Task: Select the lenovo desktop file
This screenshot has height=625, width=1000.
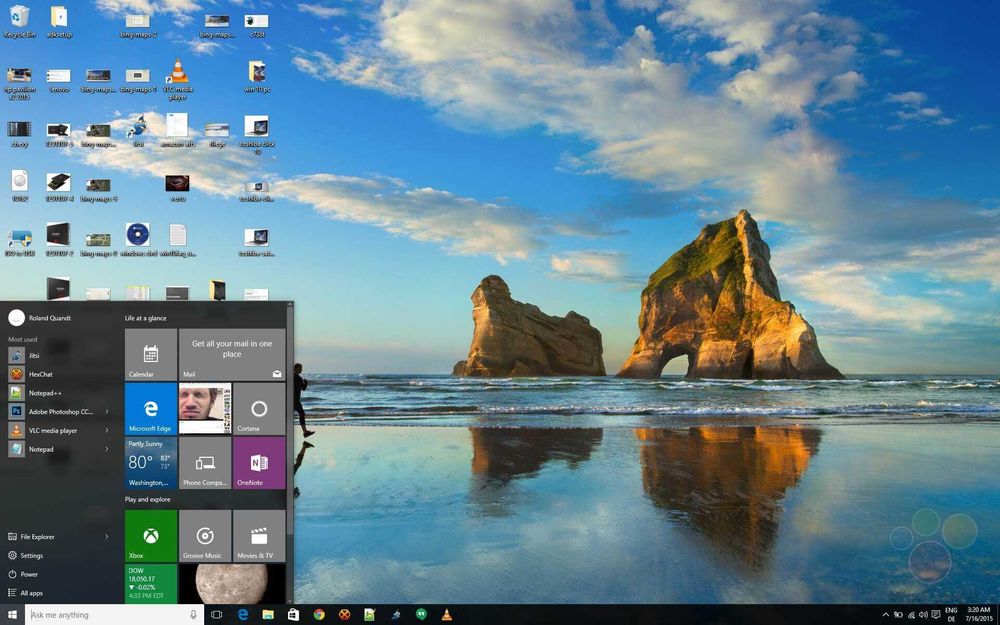Action: point(59,80)
